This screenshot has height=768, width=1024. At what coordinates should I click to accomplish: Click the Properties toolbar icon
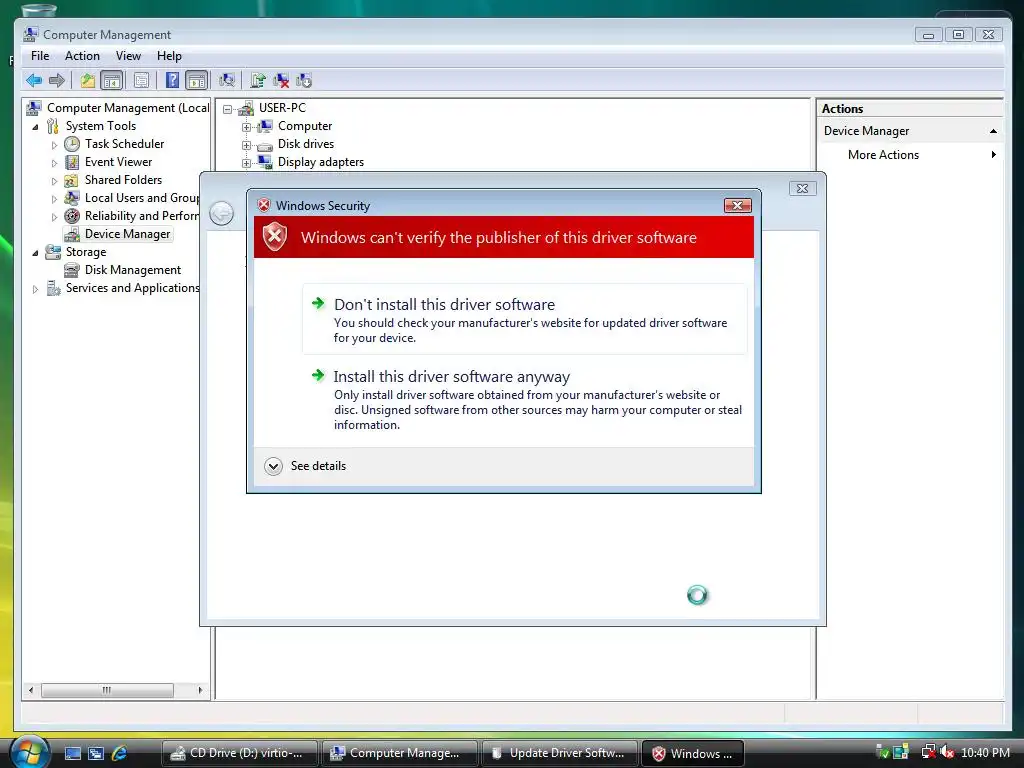pyautogui.click(x=141, y=80)
